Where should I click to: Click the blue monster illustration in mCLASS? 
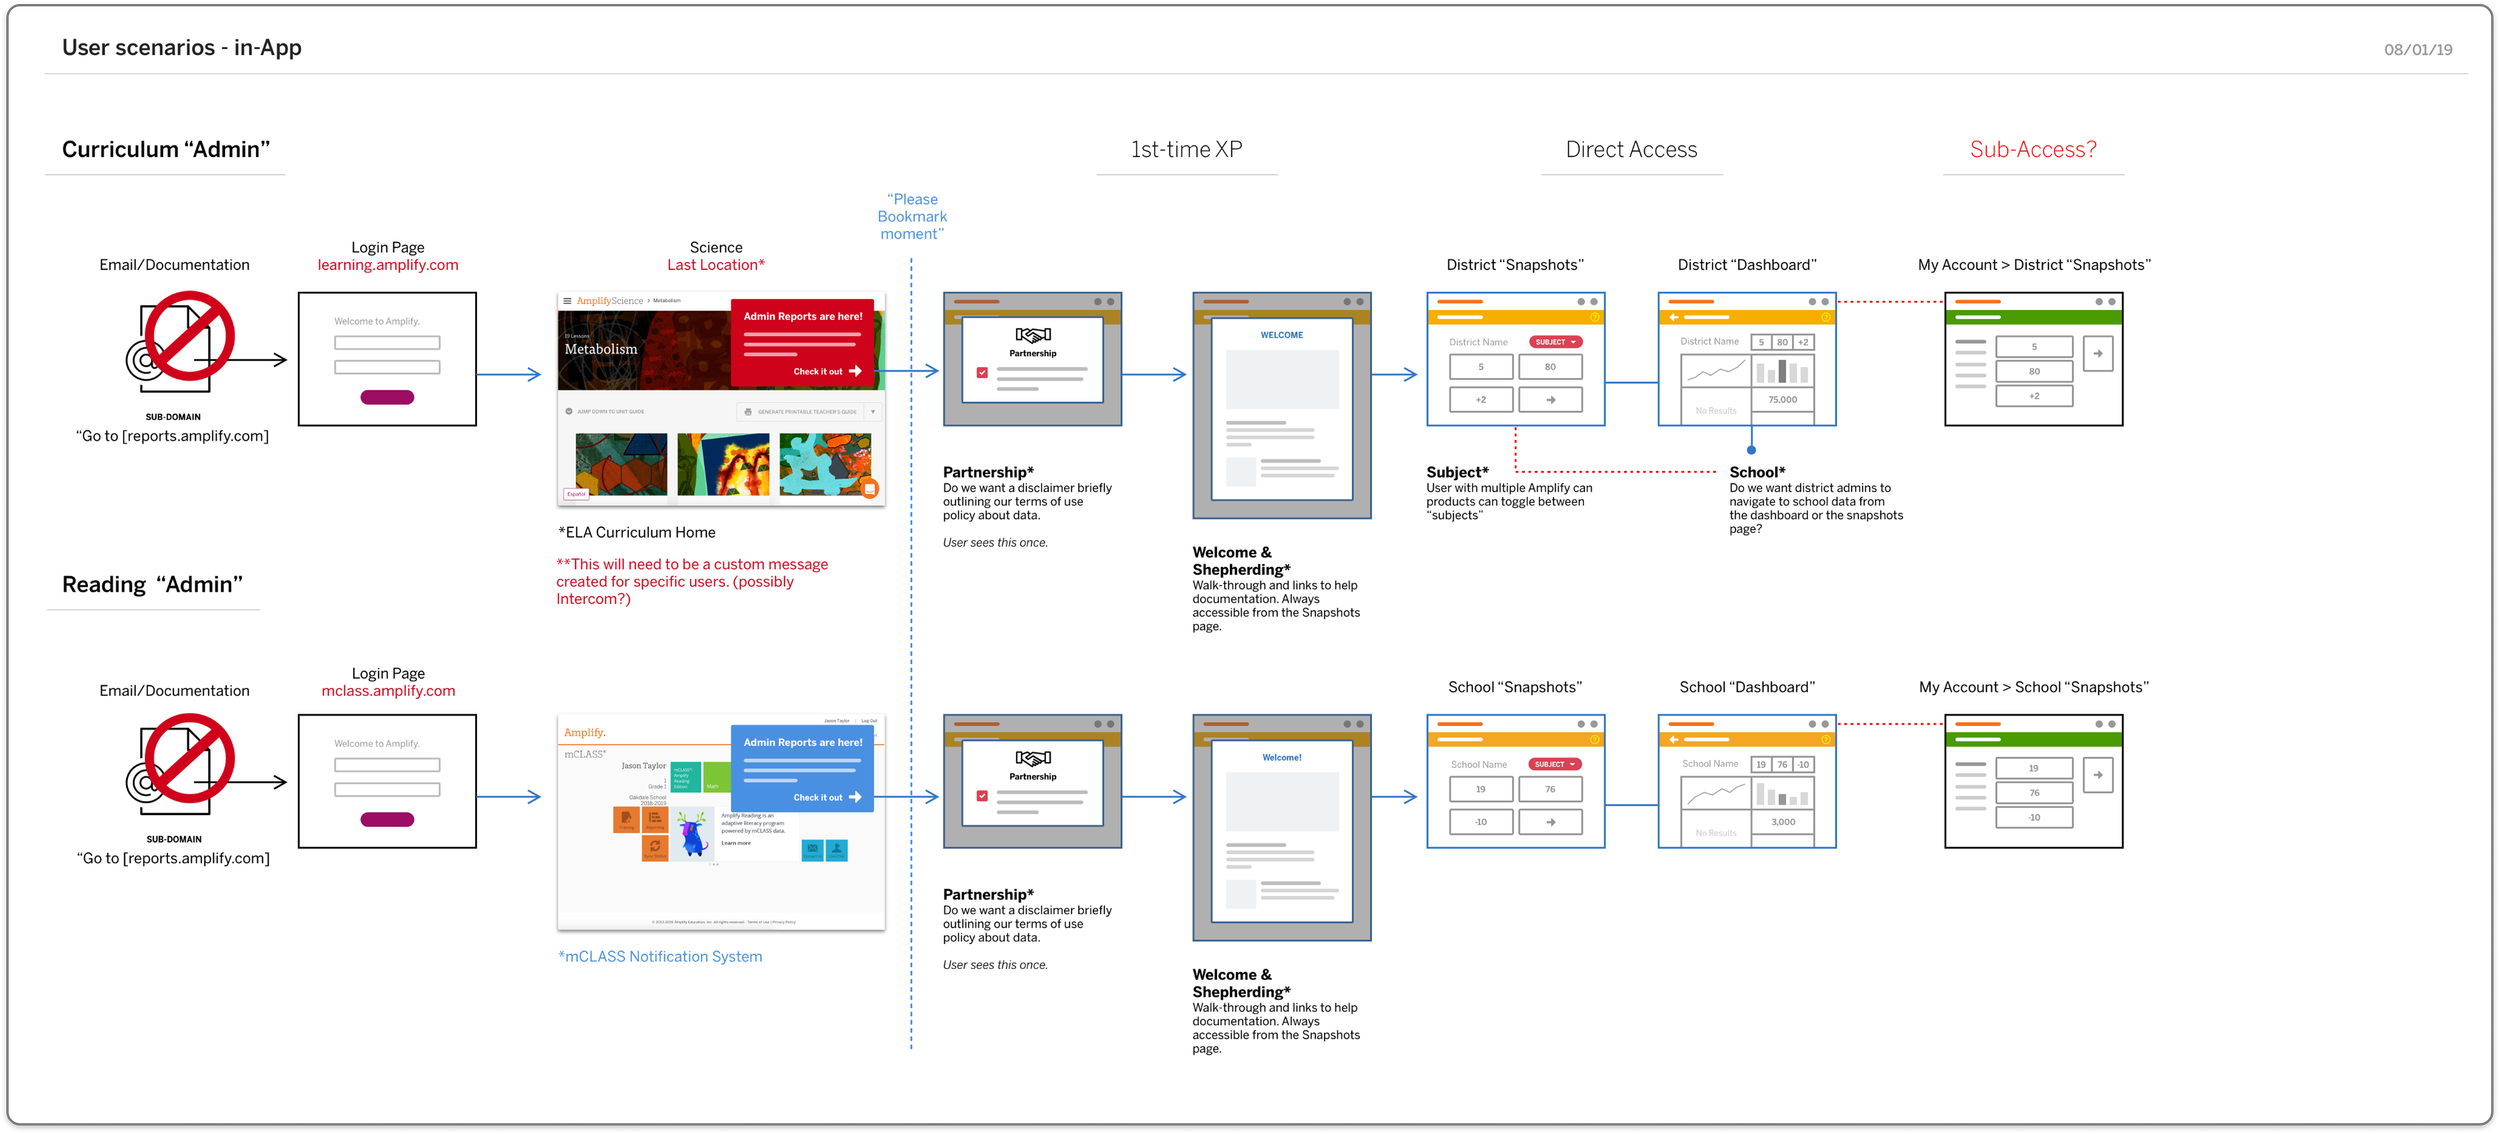692,835
